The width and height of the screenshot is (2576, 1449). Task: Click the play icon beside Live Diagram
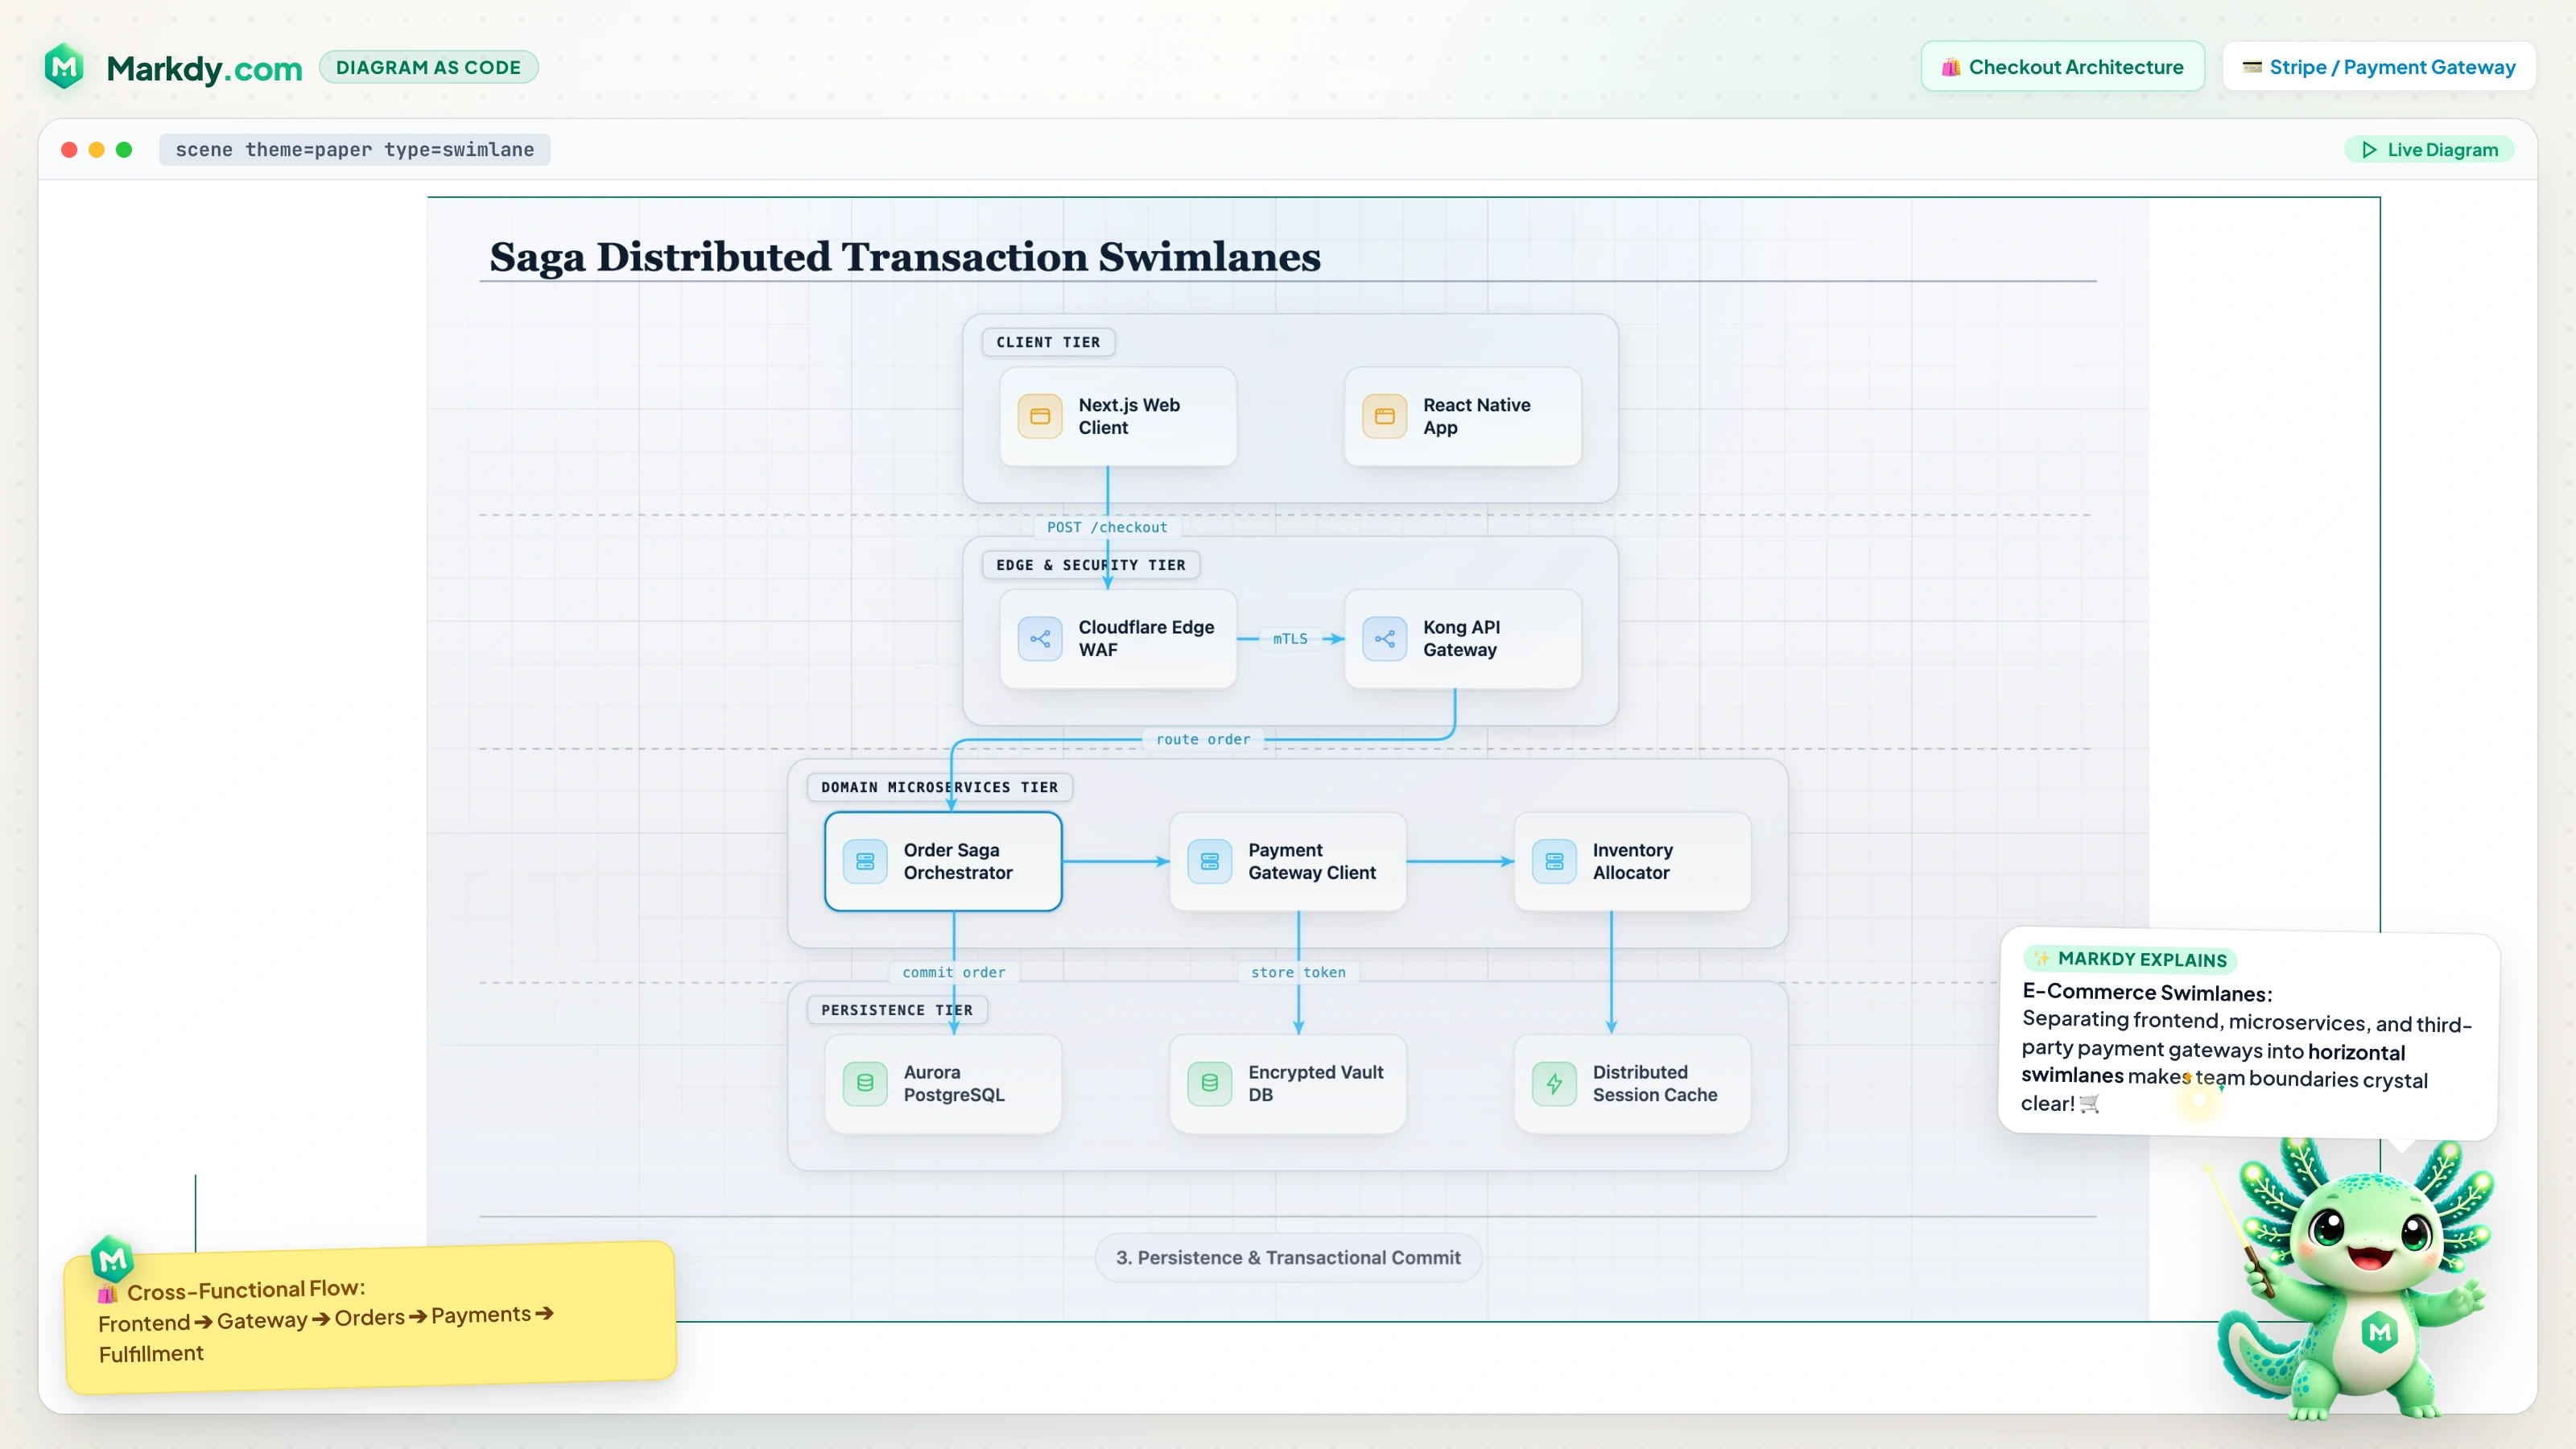[x=2369, y=150]
